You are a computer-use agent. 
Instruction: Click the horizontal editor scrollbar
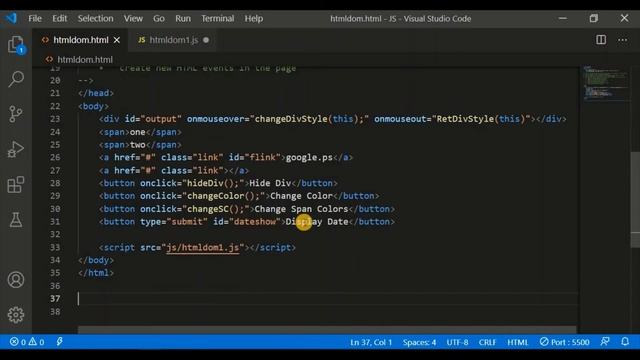tap(327, 330)
